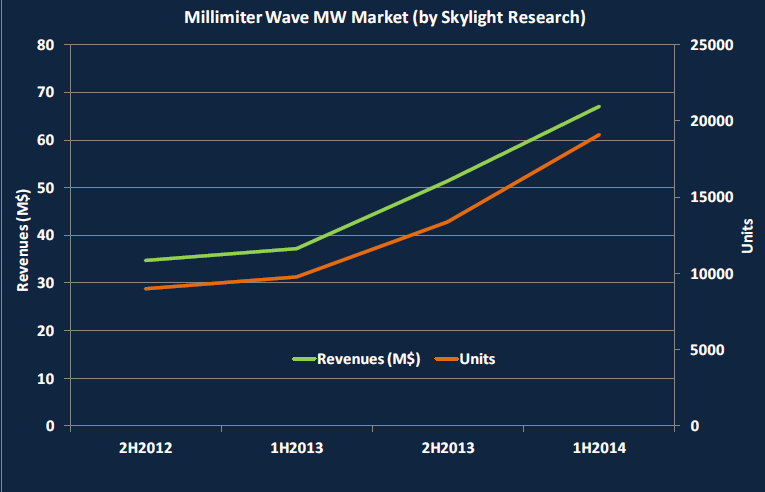Viewport: 765px width, 492px height.
Task: Click left axis value 40
Action: point(46,236)
